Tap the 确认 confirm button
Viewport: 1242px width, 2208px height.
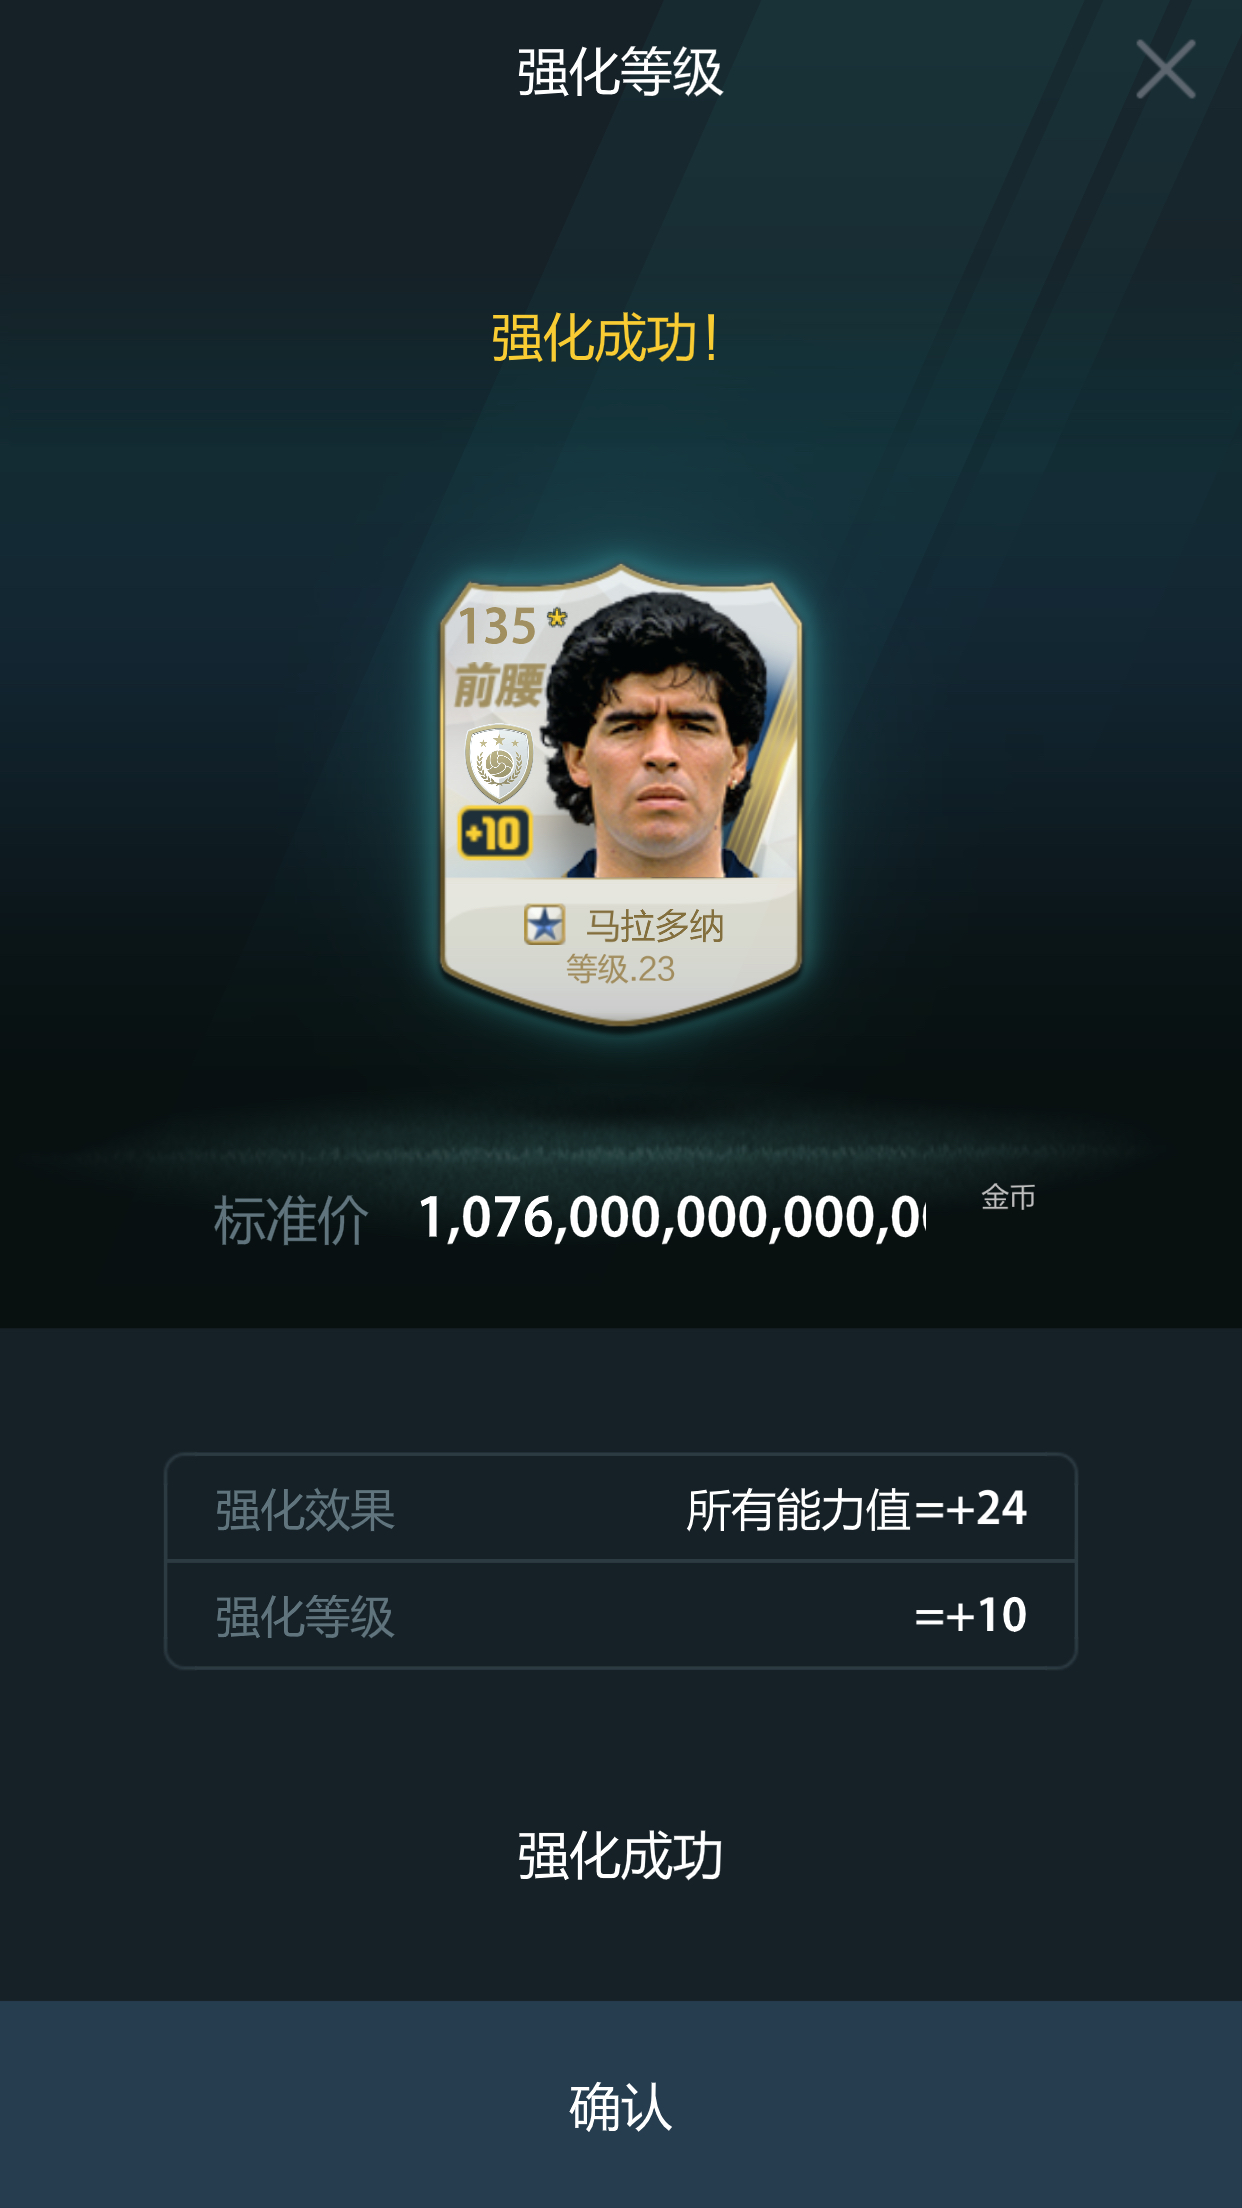621,2105
